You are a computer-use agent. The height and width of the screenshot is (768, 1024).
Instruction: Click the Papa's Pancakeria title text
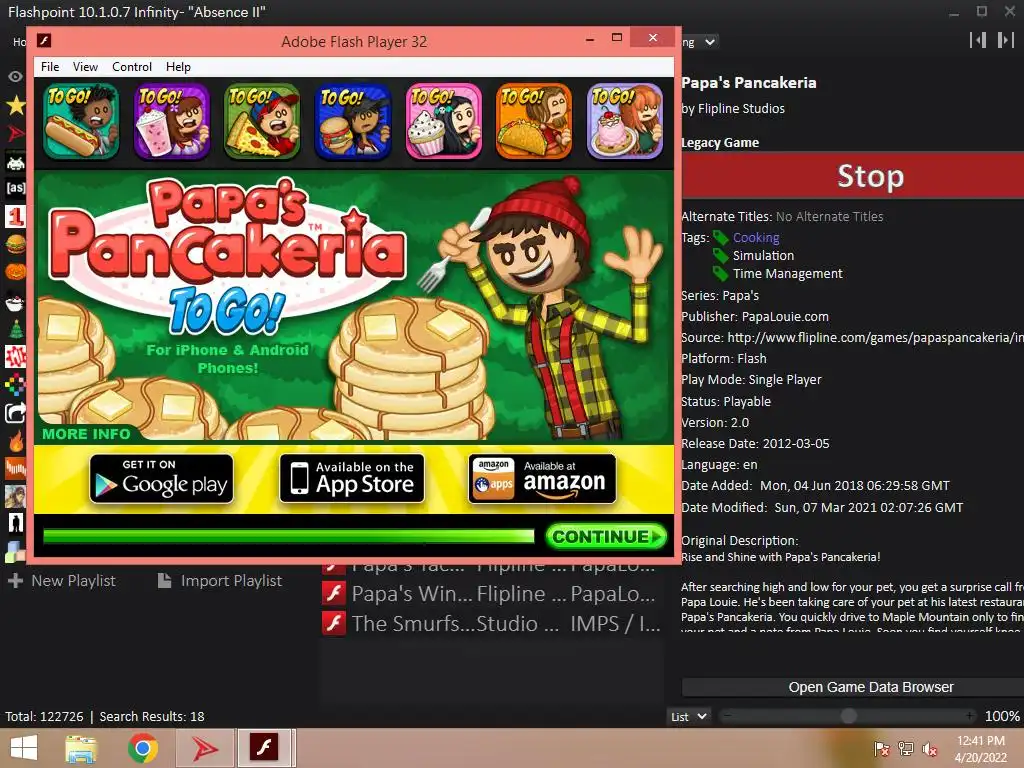(748, 83)
